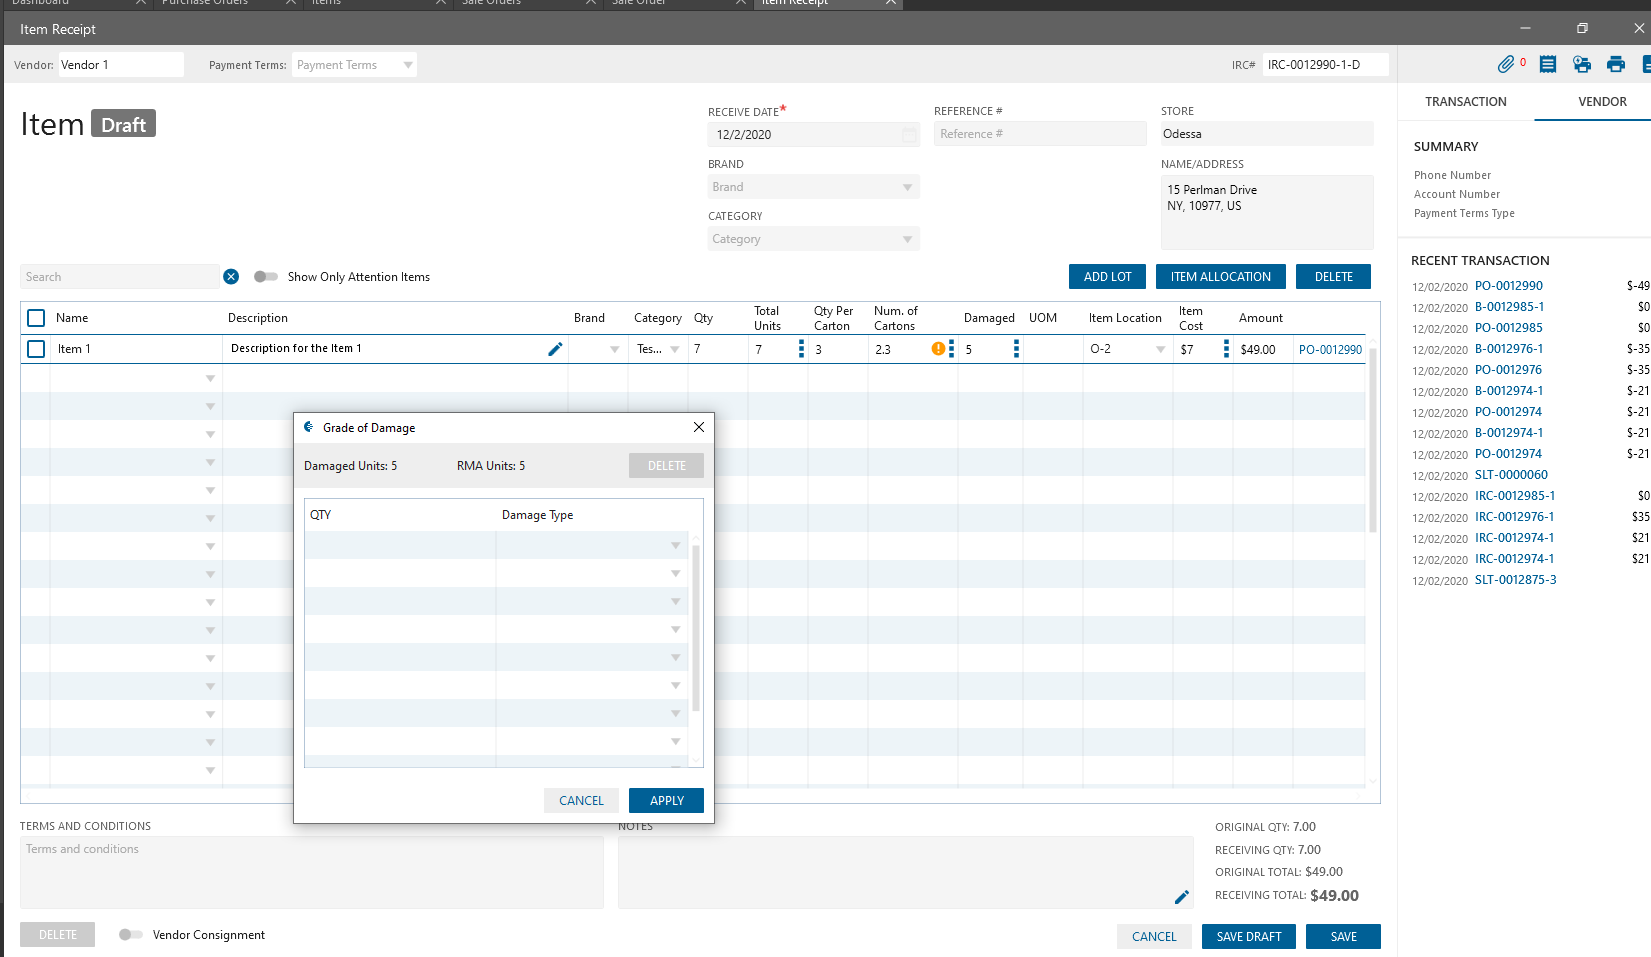
Task: Click the ADD LOT button
Action: pyautogui.click(x=1108, y=277)
